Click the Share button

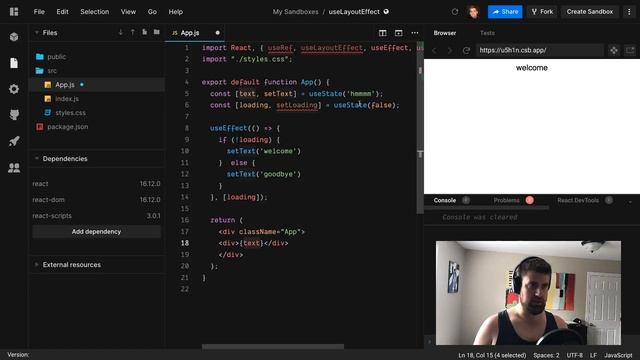click(505, 12)
